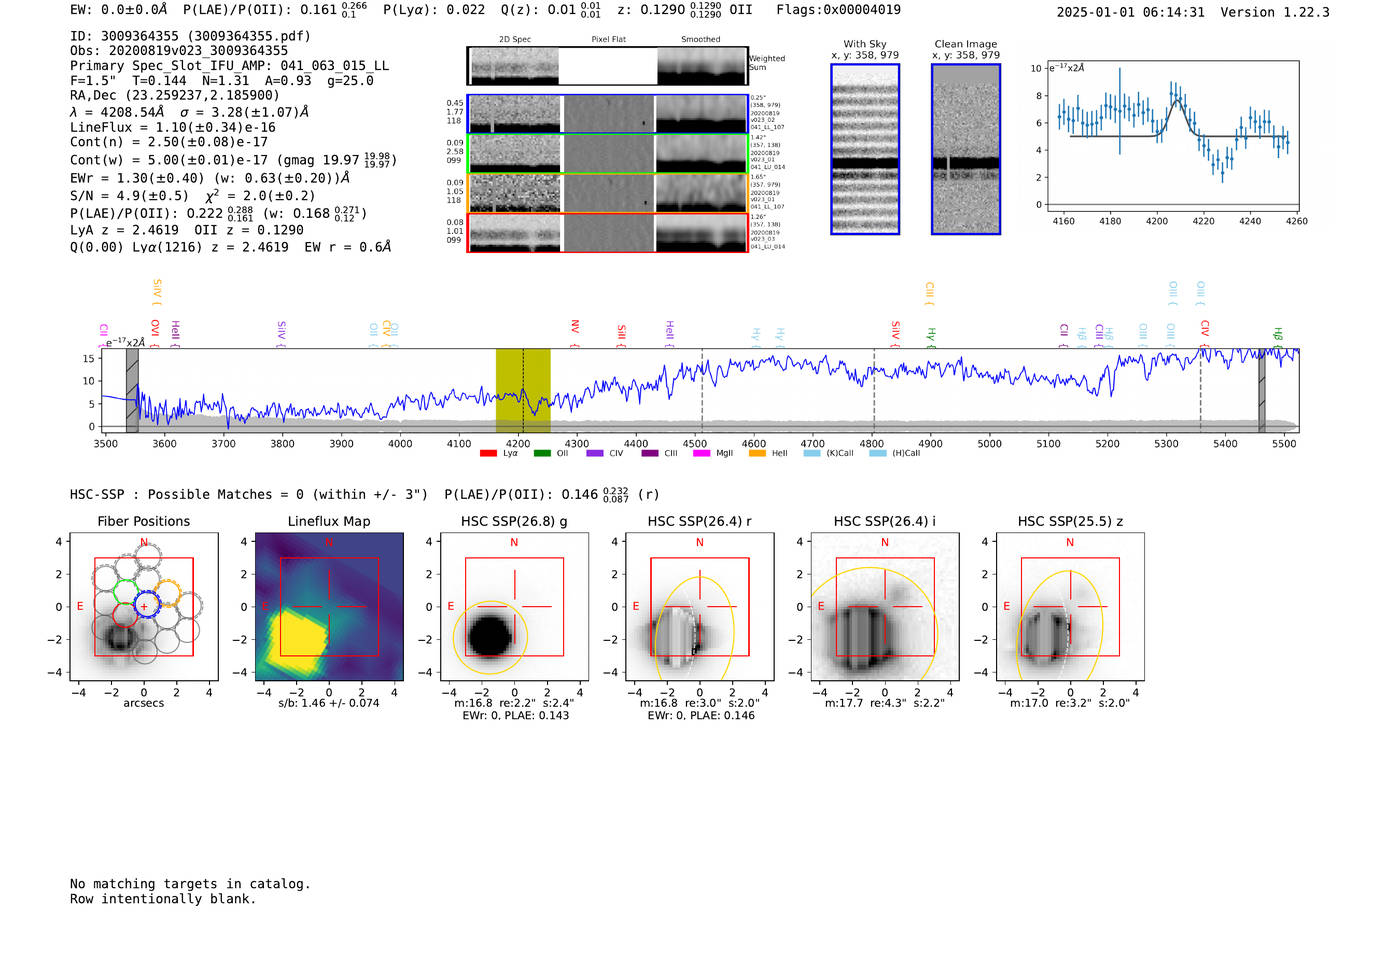
Task: Click the S/N = 4.9 line
Action: tap(193, 196)
